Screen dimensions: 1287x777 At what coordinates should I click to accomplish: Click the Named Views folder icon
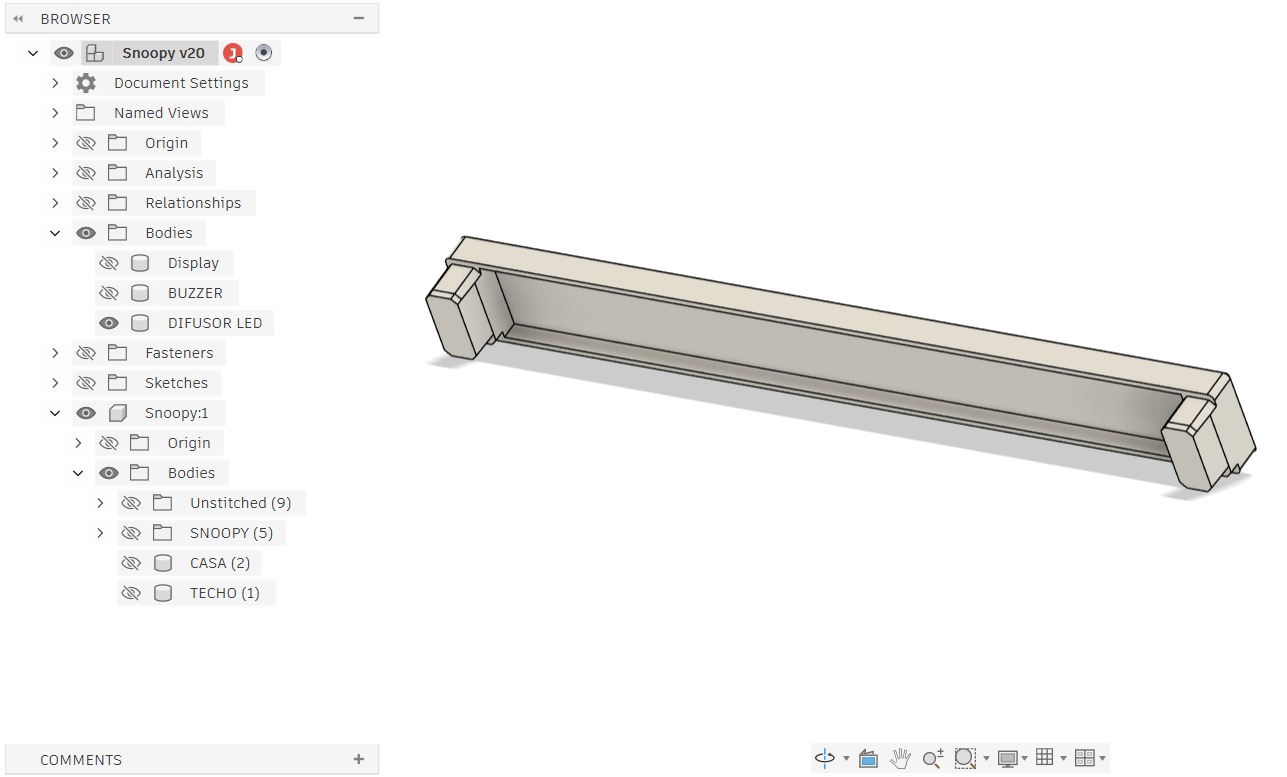tap(86, 113)
